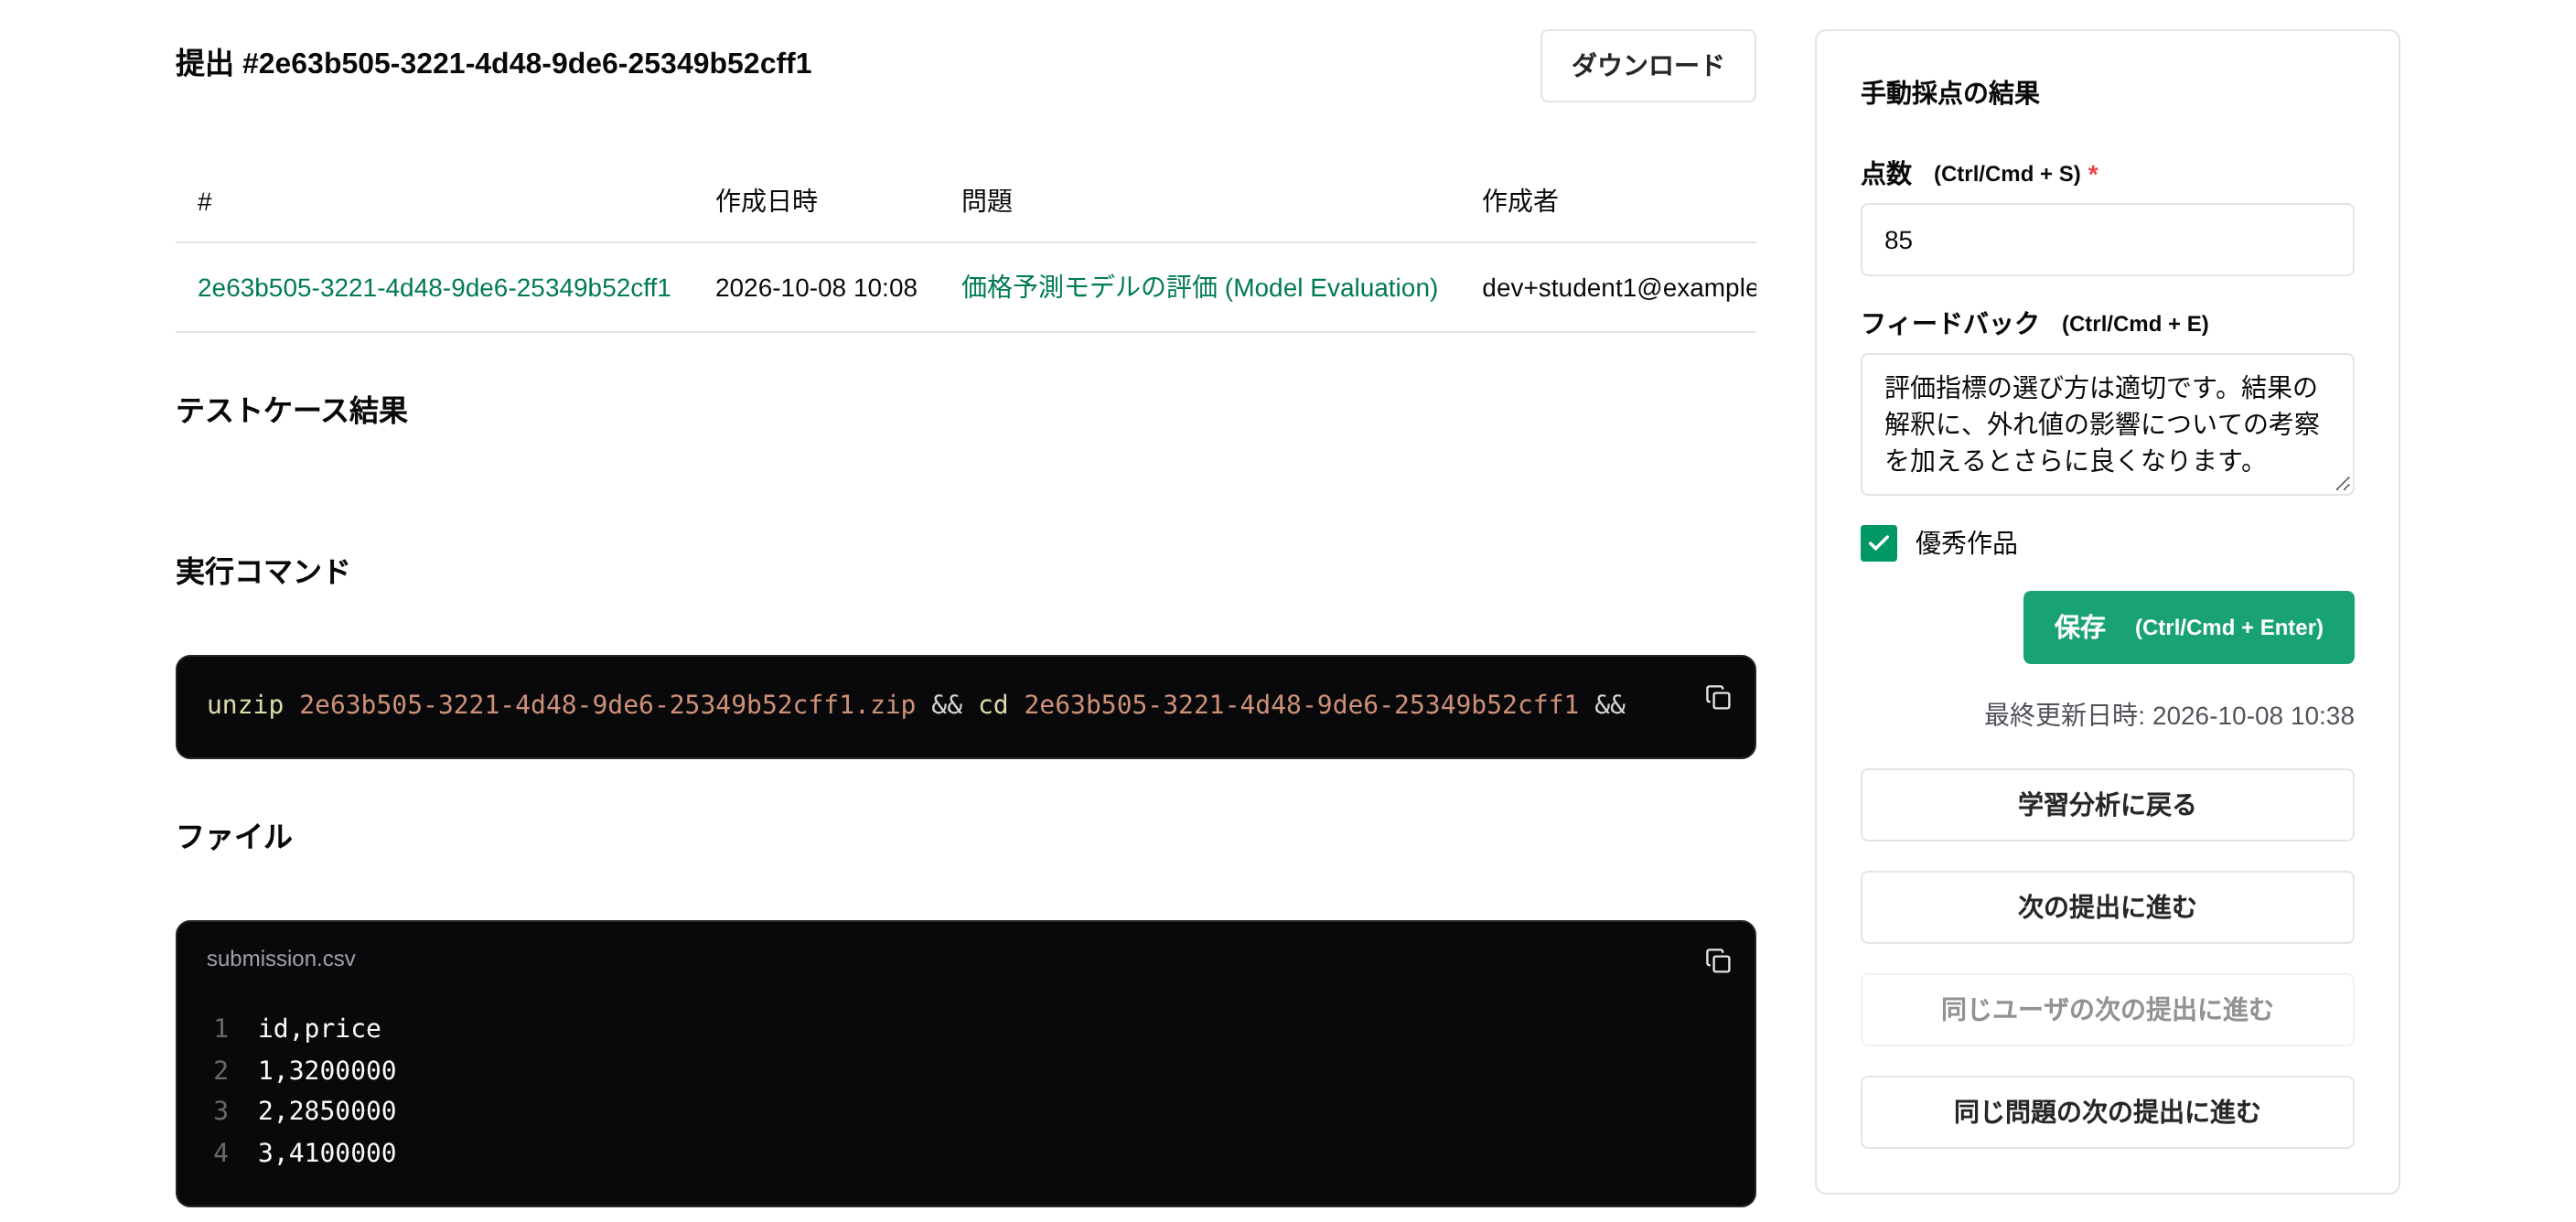Image resolution: width=2576 pixels, height=1222 pixels.
Task: Click code line 1,3200000
Action: [327, 1070]
